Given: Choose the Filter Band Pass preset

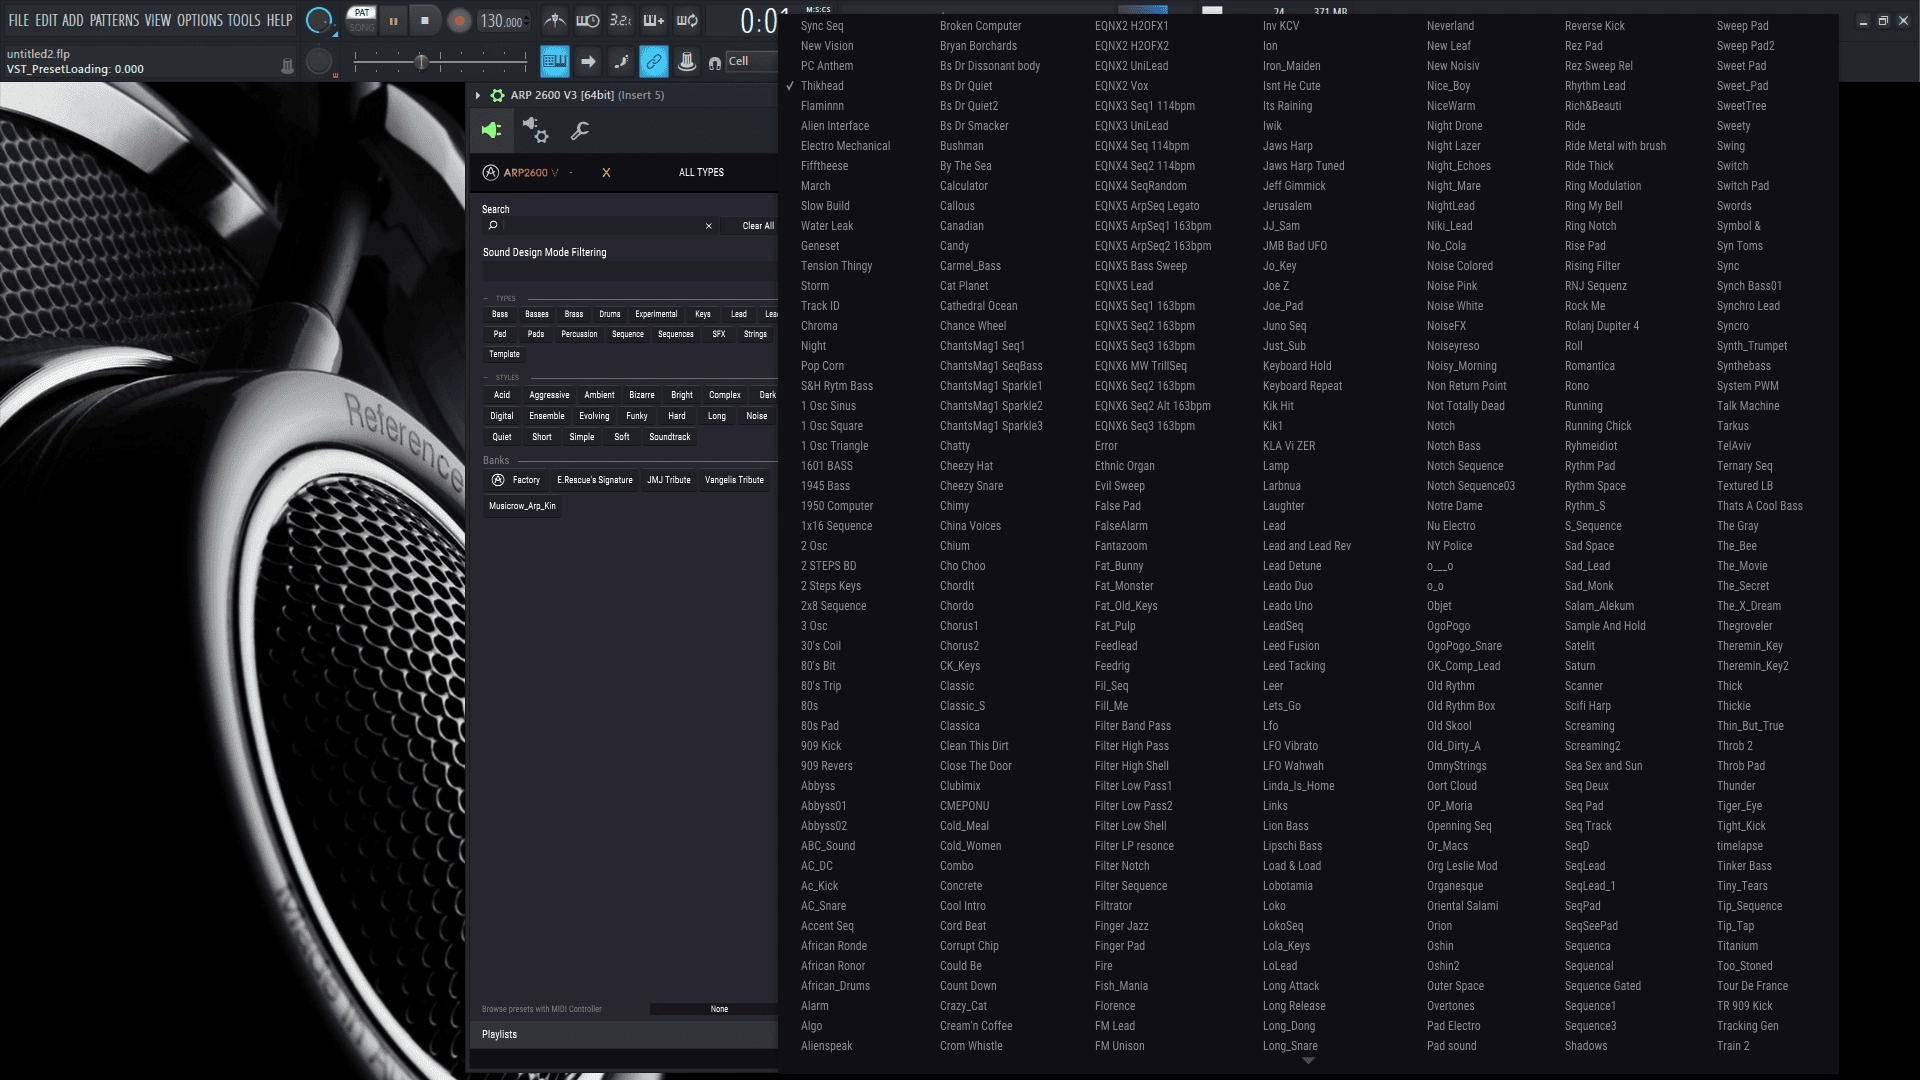Looking at the screenshot, I should (1132, 726).
